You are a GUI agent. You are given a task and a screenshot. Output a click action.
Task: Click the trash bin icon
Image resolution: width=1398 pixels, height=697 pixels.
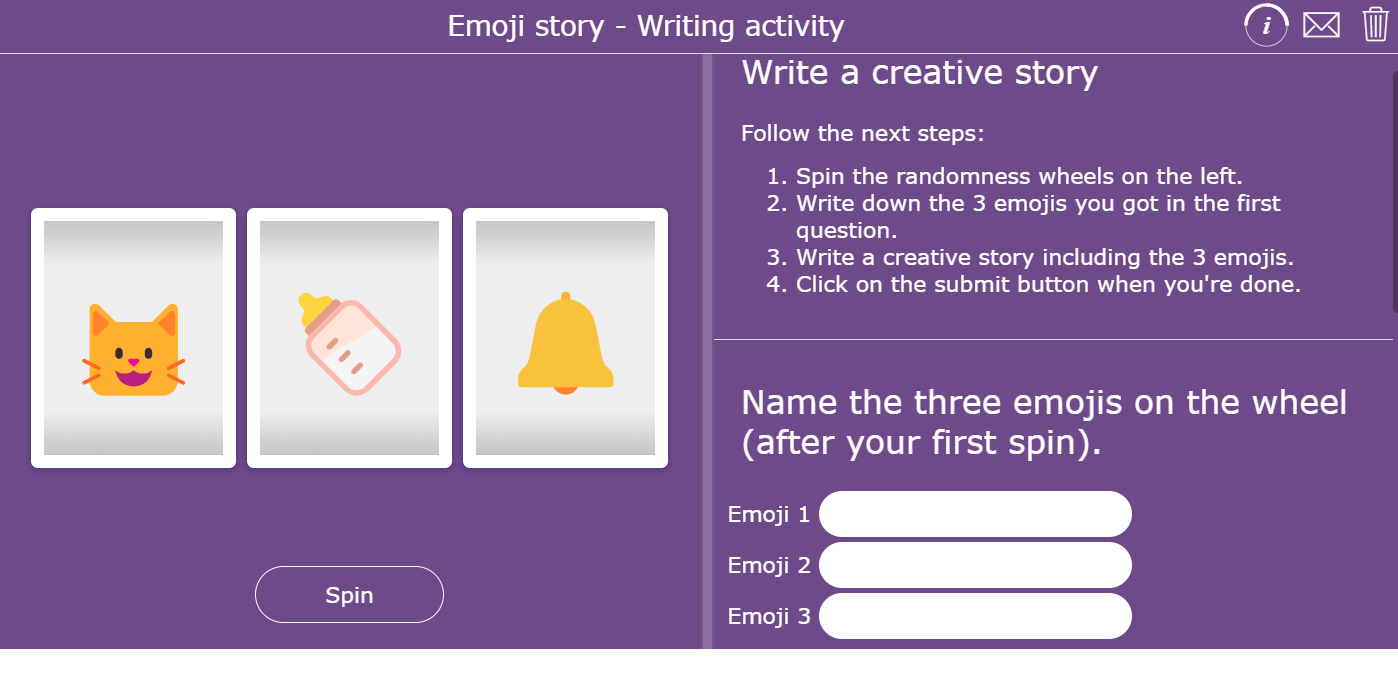click(x=1376, y=24)
